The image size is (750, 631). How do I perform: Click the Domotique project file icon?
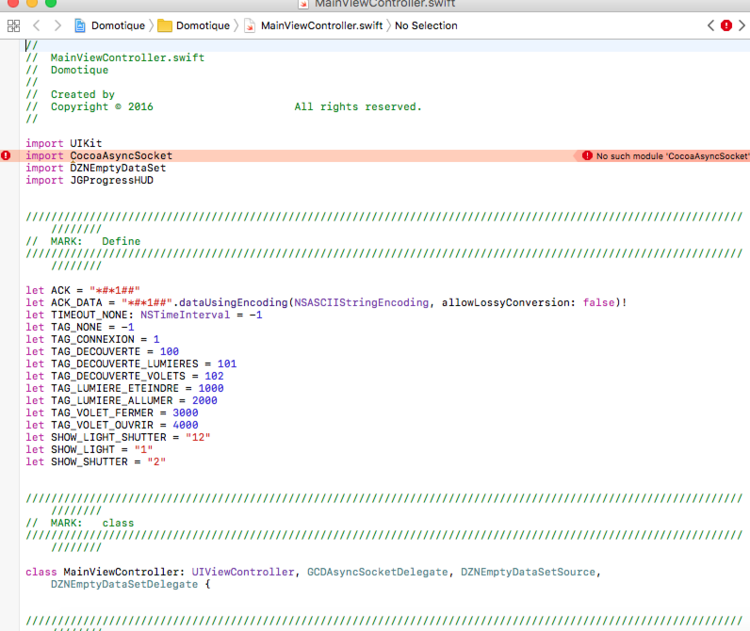pyautogui.click(x=80, y=25)
